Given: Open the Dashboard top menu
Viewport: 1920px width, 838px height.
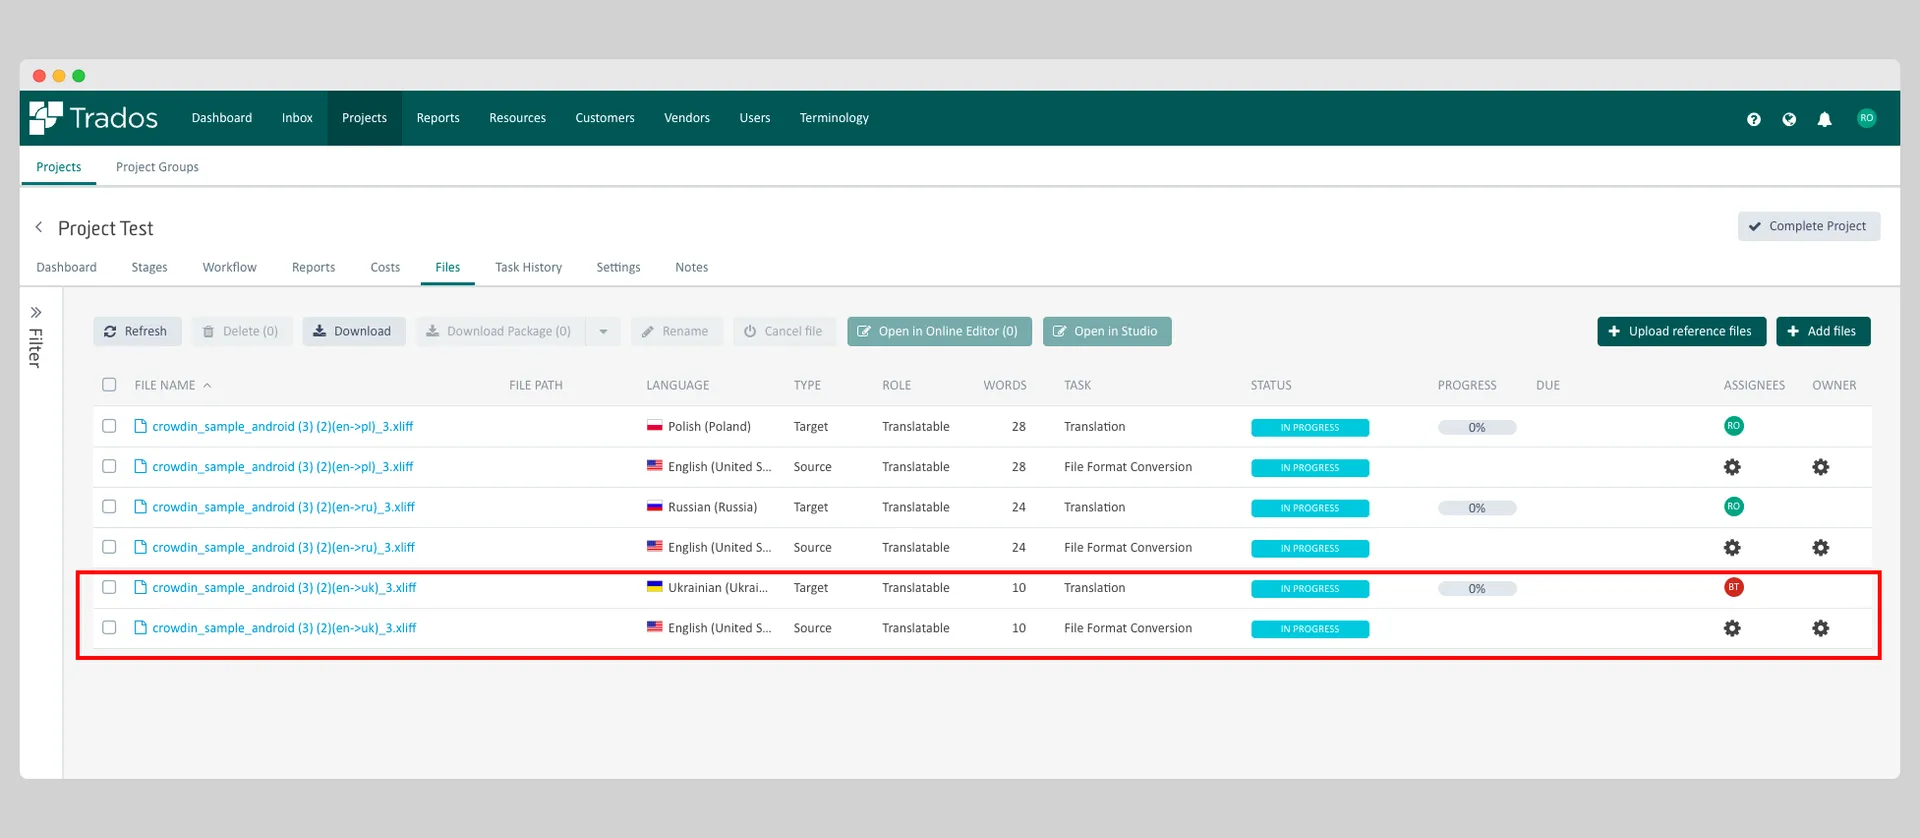Looking at the screenshot, I should point(222,118).
